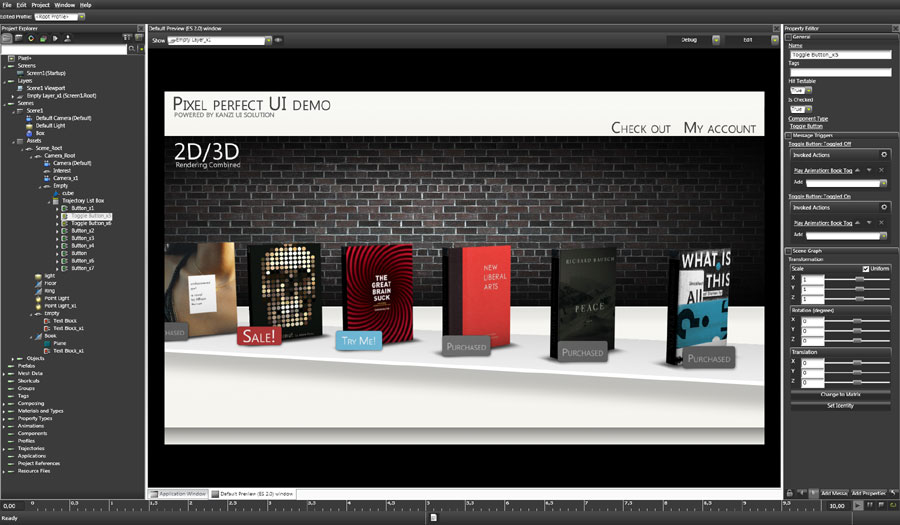Open the Hit Testable True dropdown

(809, 91)
